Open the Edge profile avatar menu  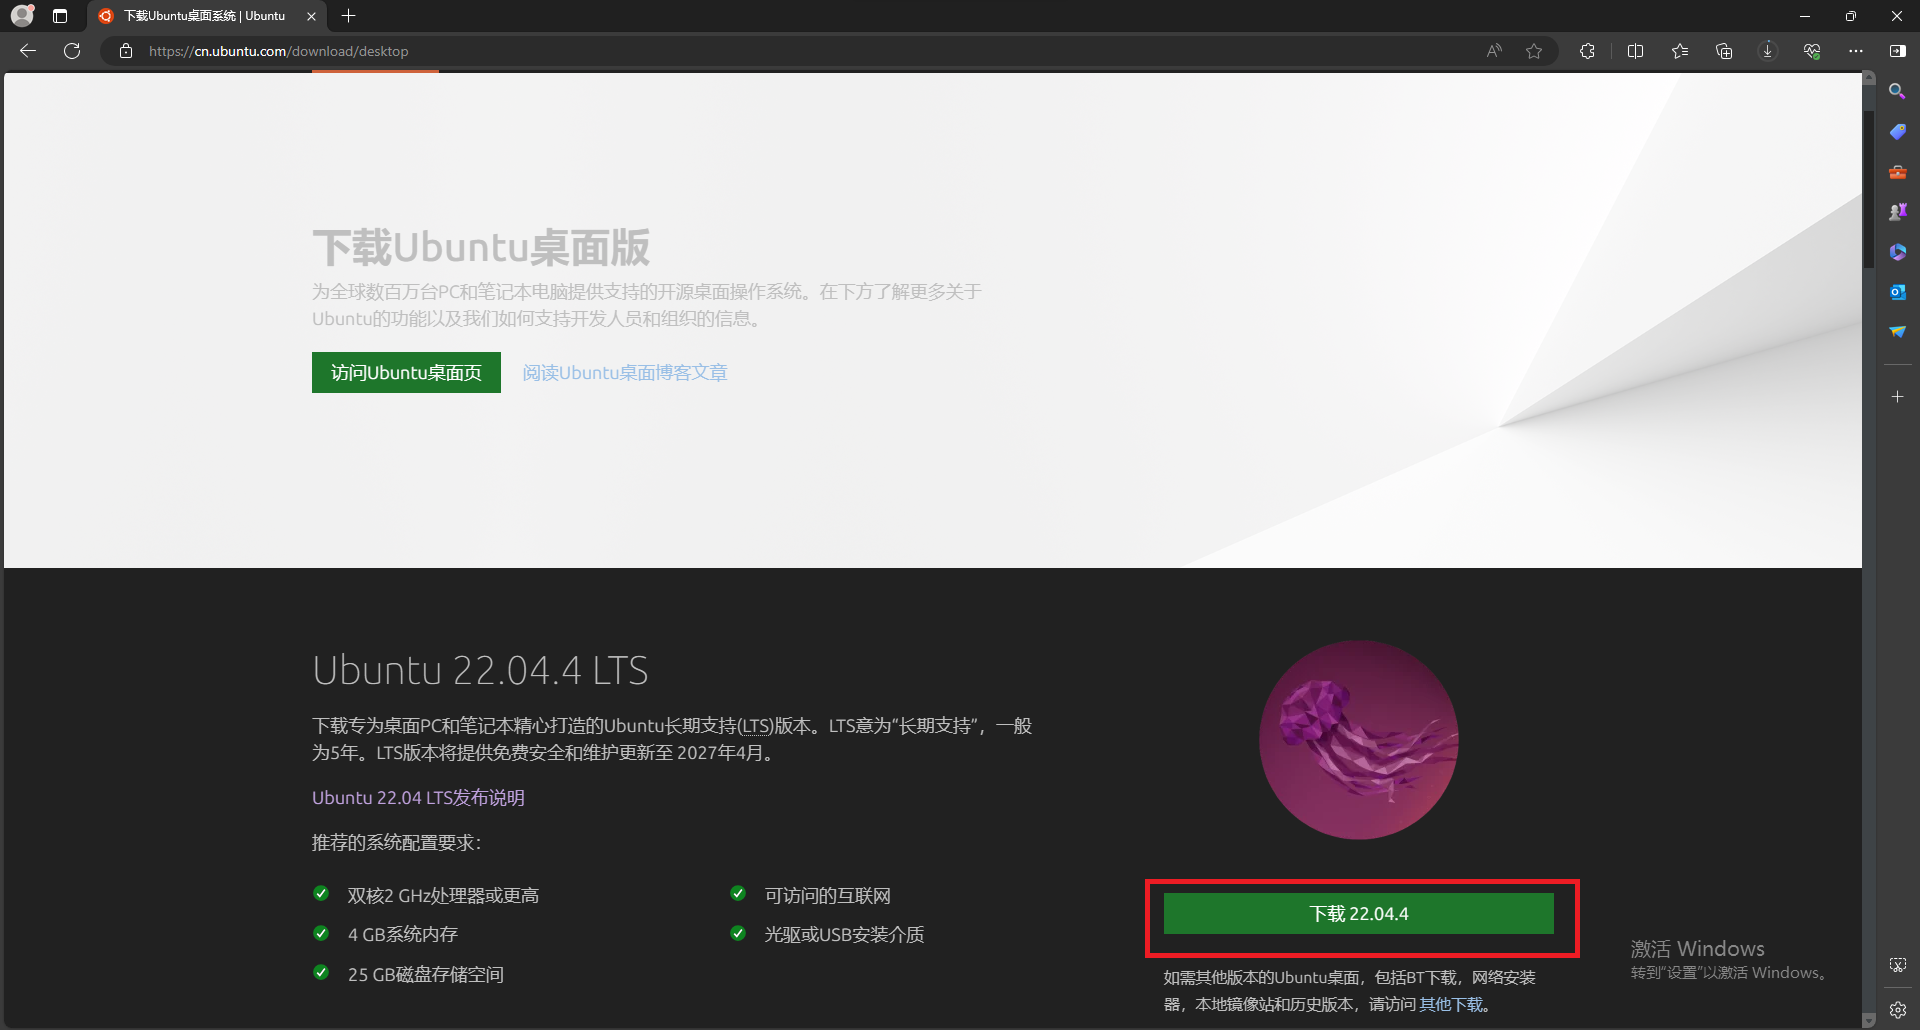22,16
